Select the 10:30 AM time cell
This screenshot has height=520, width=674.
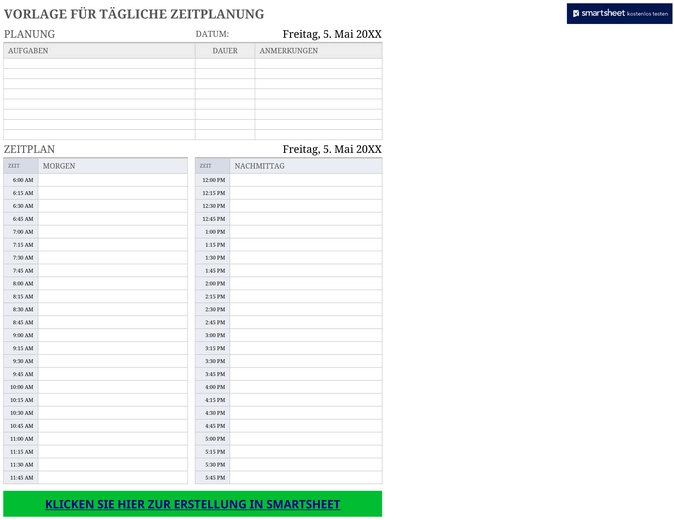(x=21, y=413)
